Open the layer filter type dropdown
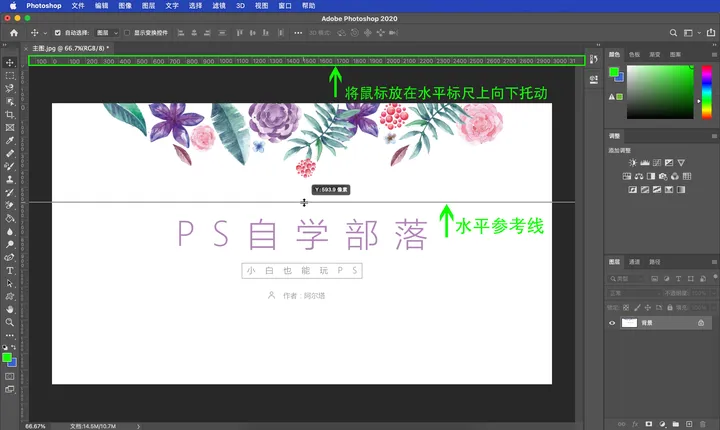The width and height of the screenshot is (720, 430). pos(627,278)
